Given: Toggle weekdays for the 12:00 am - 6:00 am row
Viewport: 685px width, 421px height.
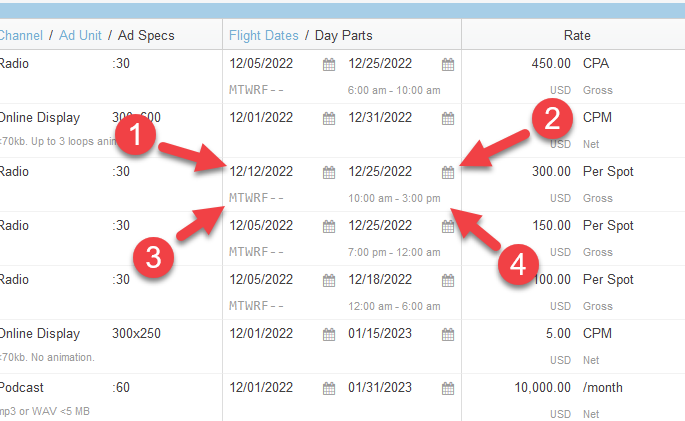Looking at the screenshot, I should click(256, 306).
